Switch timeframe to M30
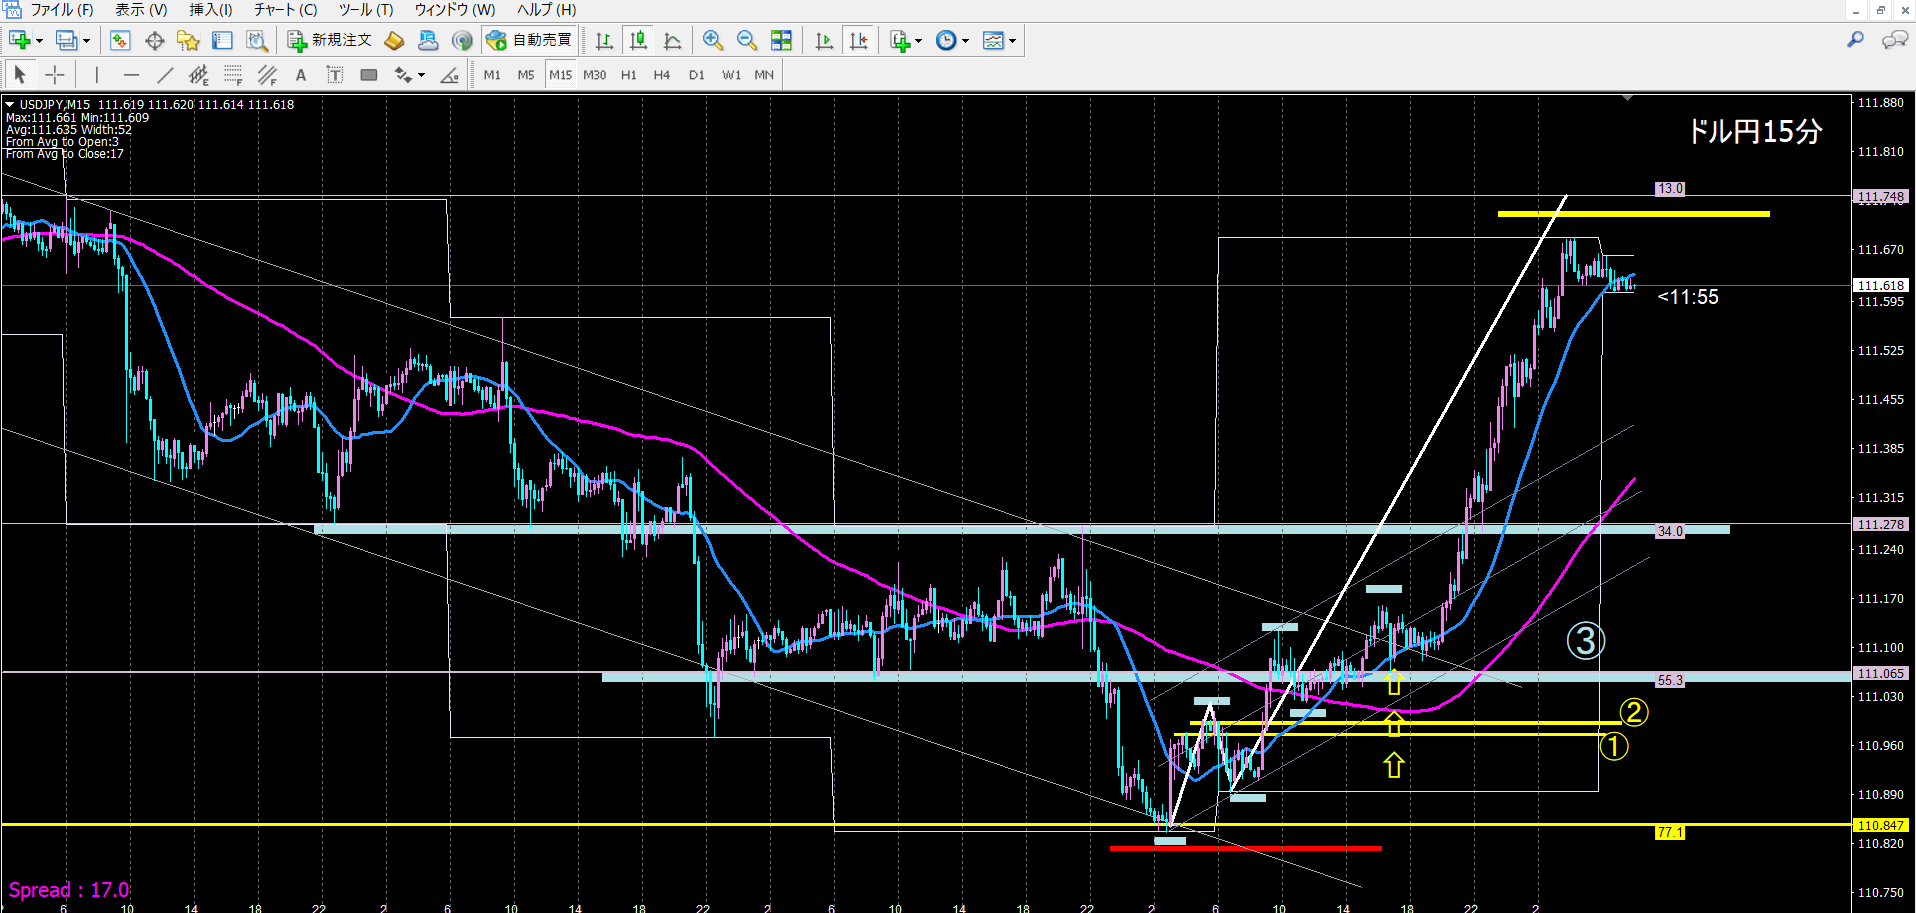 pyautogui.click(x=594, y=75)
